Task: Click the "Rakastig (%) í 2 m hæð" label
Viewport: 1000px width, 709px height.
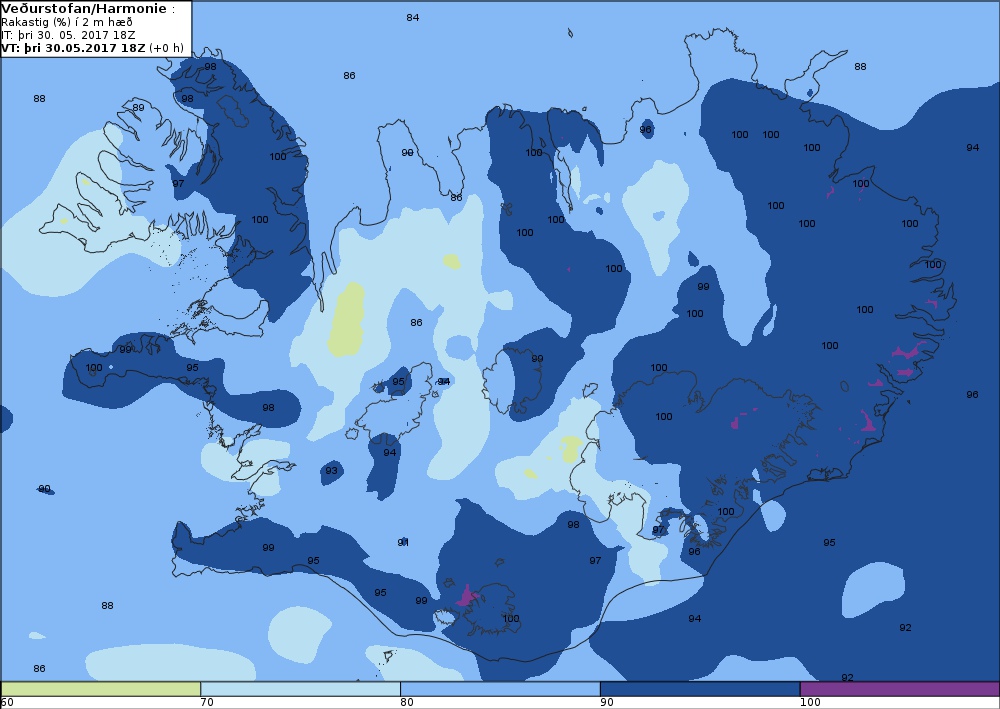Action: point(67,22)
